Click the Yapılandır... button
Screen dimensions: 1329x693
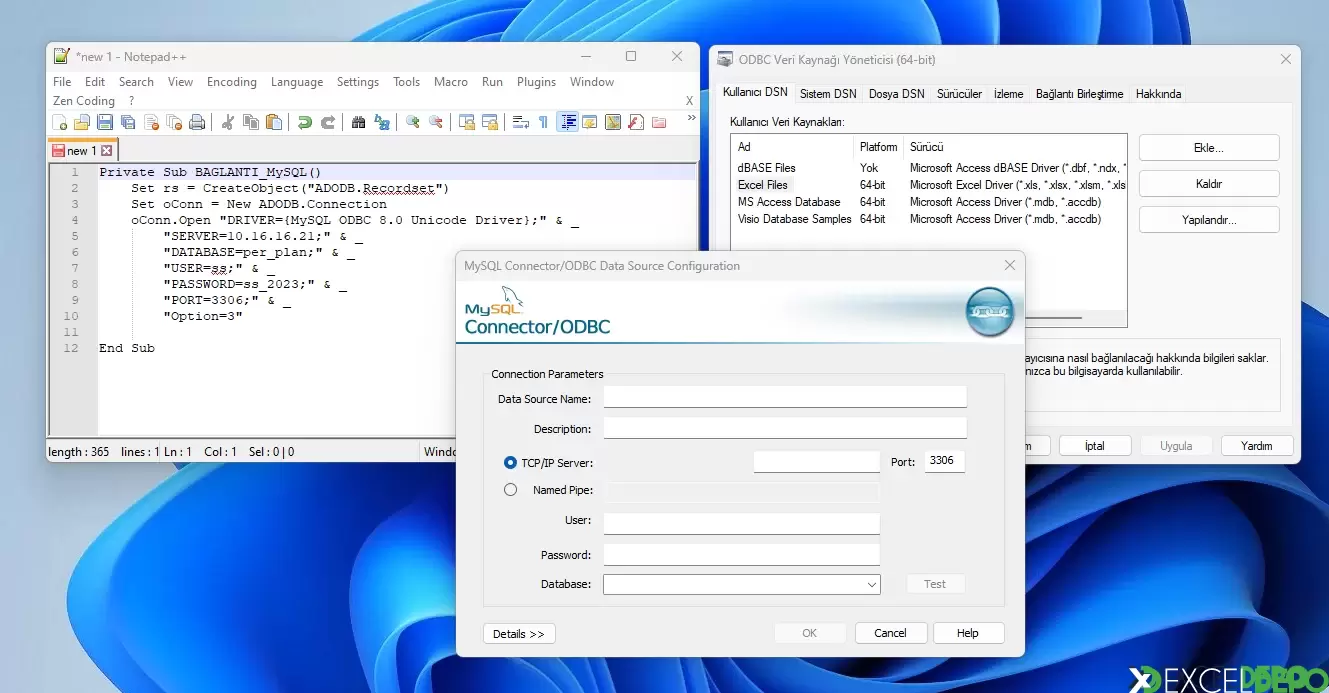(x=1209, y=220)
